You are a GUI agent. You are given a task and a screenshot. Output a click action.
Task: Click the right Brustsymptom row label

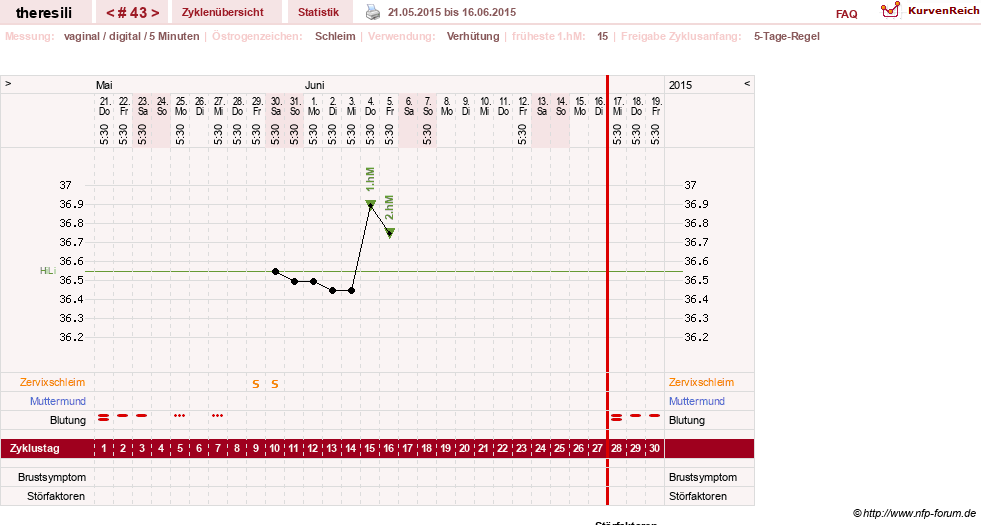[703, 477]
